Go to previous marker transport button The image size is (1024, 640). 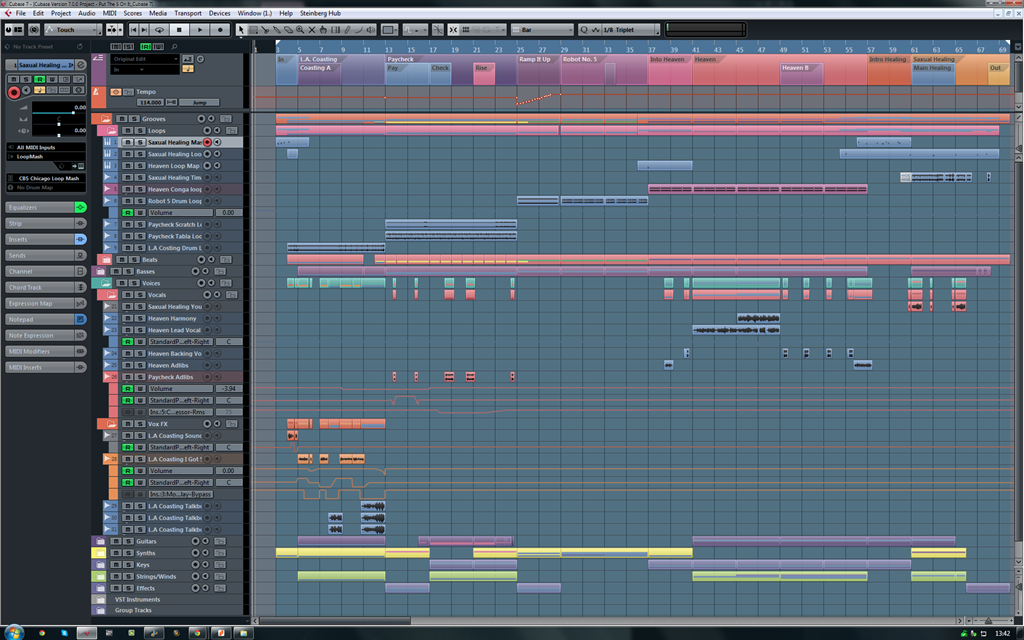tap(133, 29)
